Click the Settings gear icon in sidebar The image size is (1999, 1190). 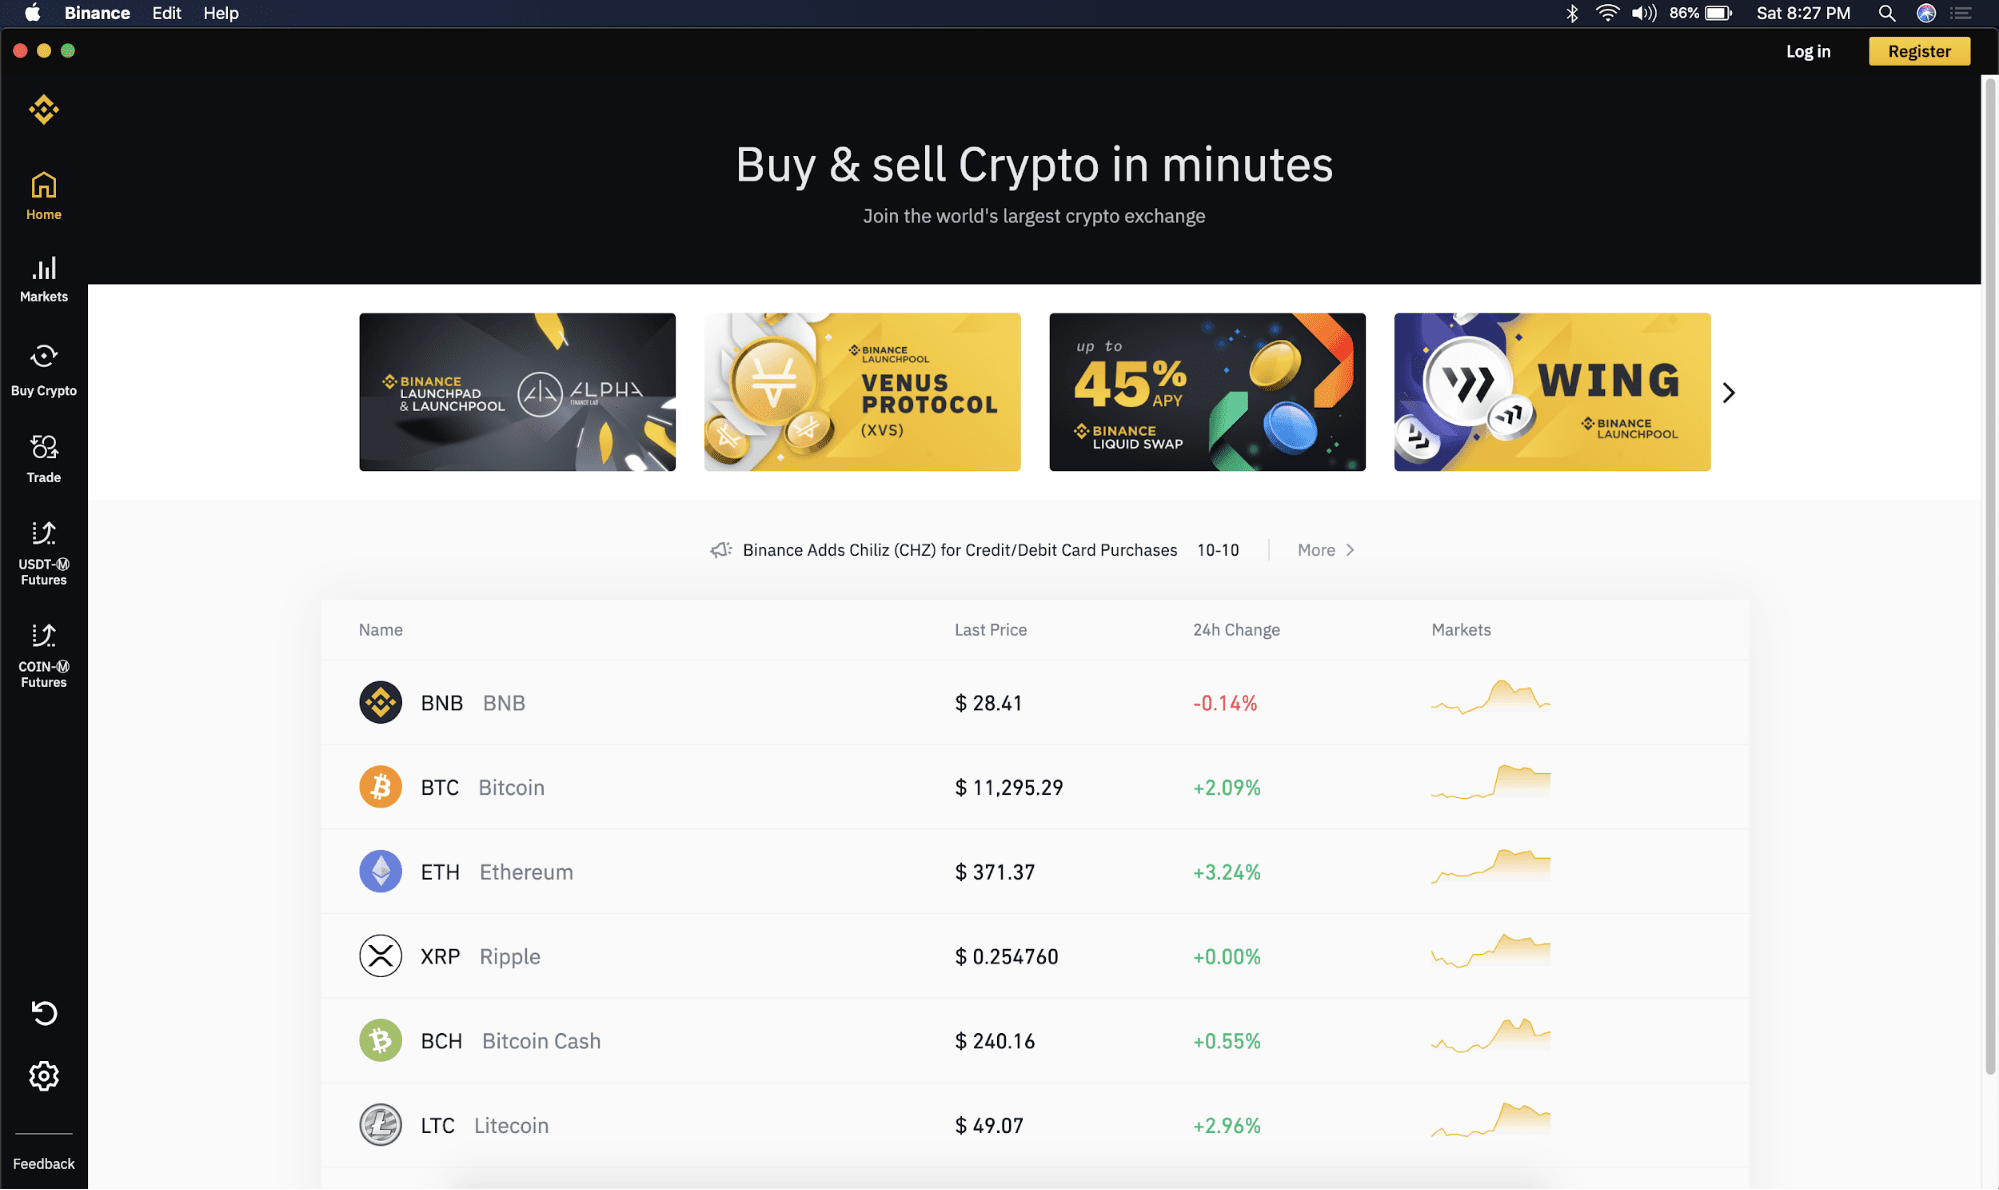pyautogui.click(x=43, y=1075)
